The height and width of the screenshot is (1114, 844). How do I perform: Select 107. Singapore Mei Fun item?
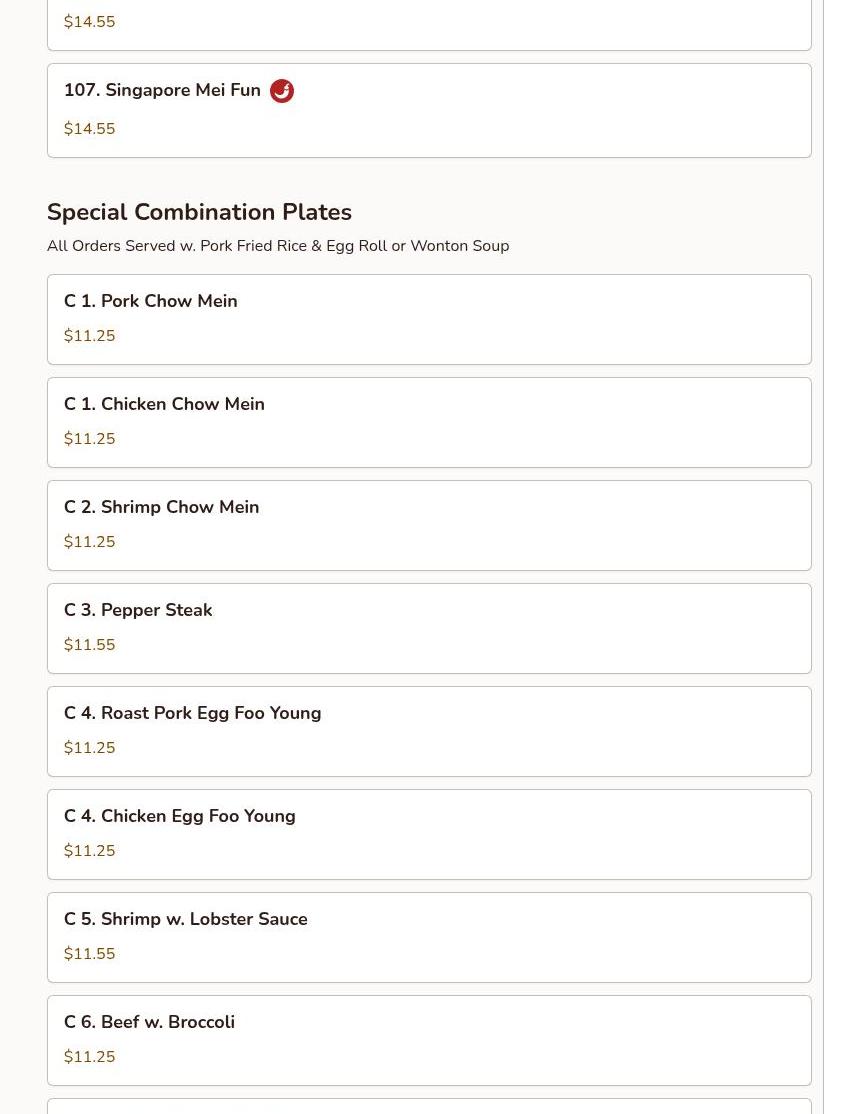(x=162, y=91)
